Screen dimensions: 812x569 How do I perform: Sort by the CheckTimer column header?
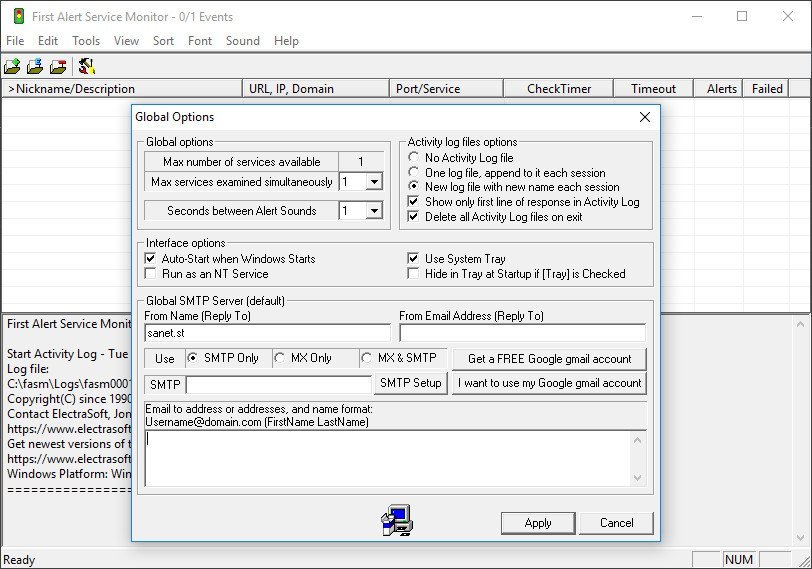pyautogui.click(x=559, y=89)
